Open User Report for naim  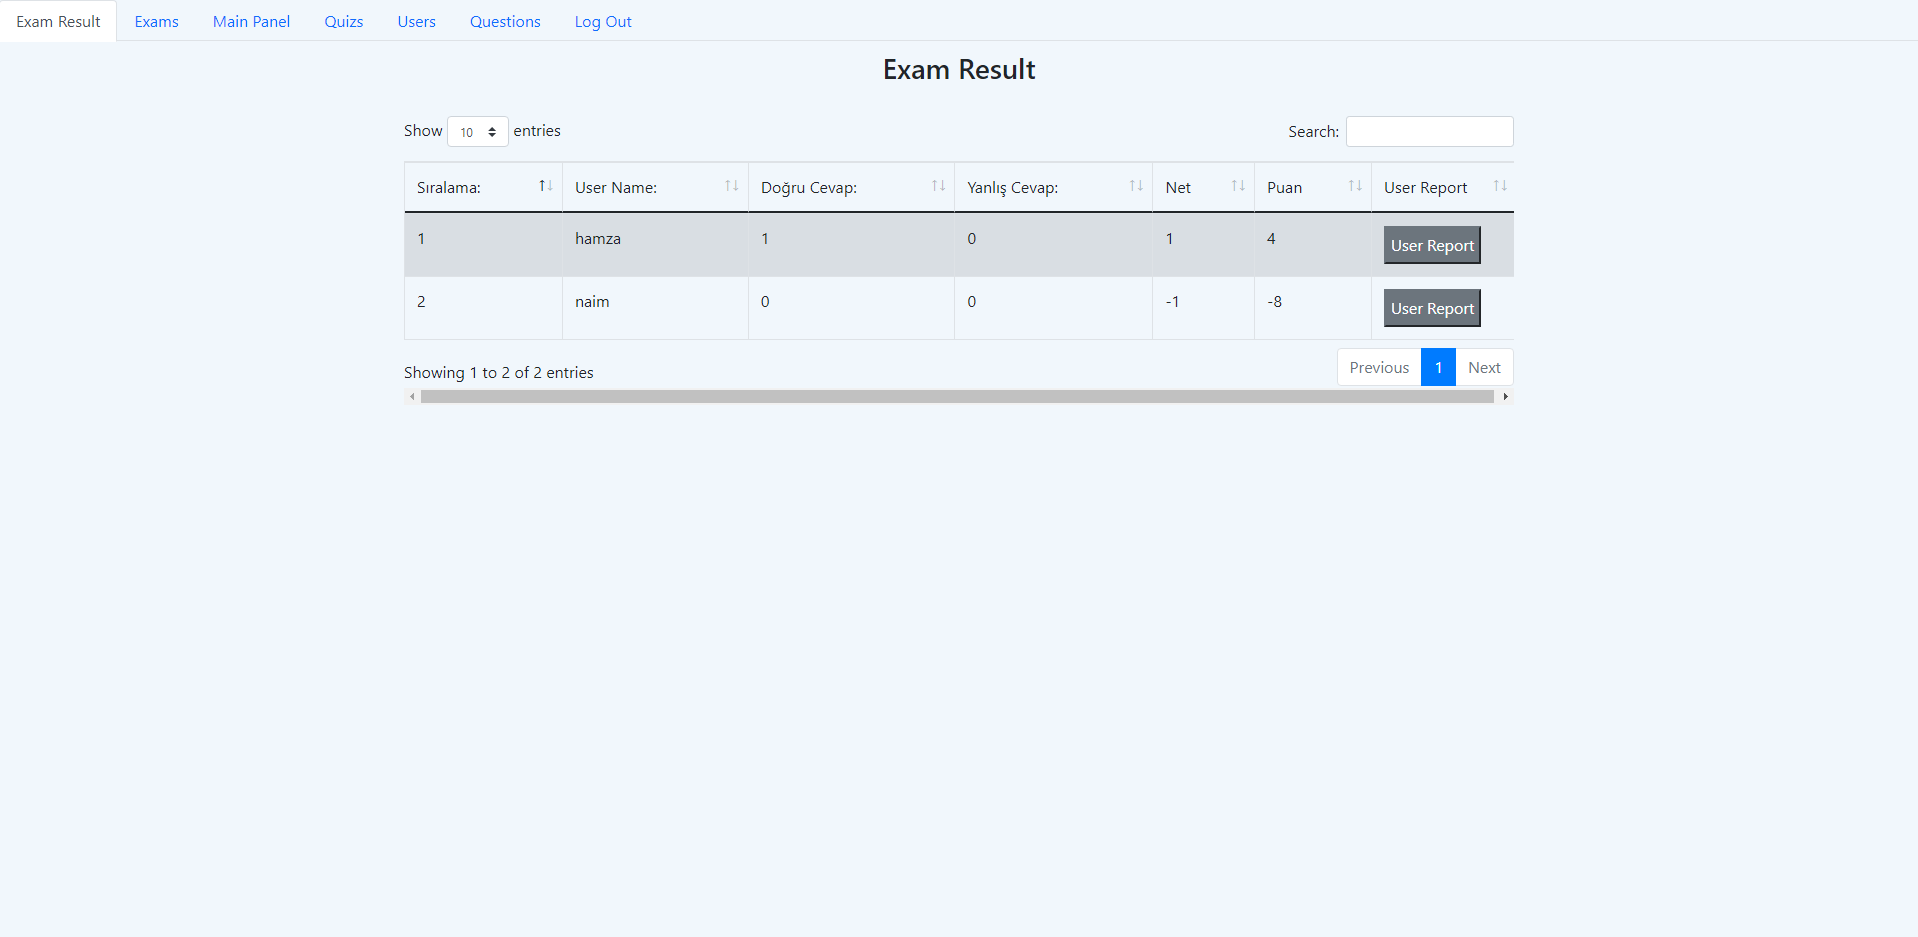coord(1432,307)
